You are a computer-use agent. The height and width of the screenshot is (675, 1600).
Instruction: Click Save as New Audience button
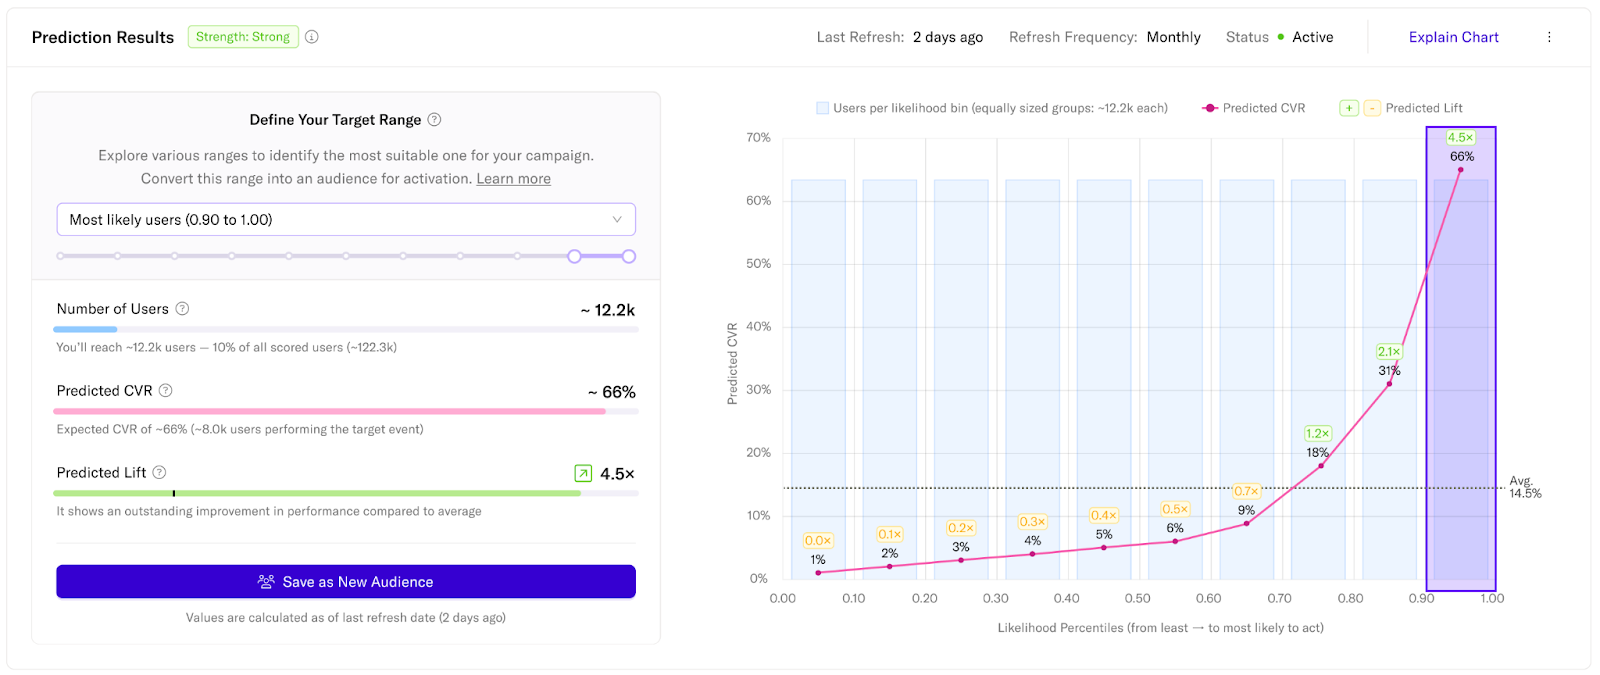[x=346, y=582]
